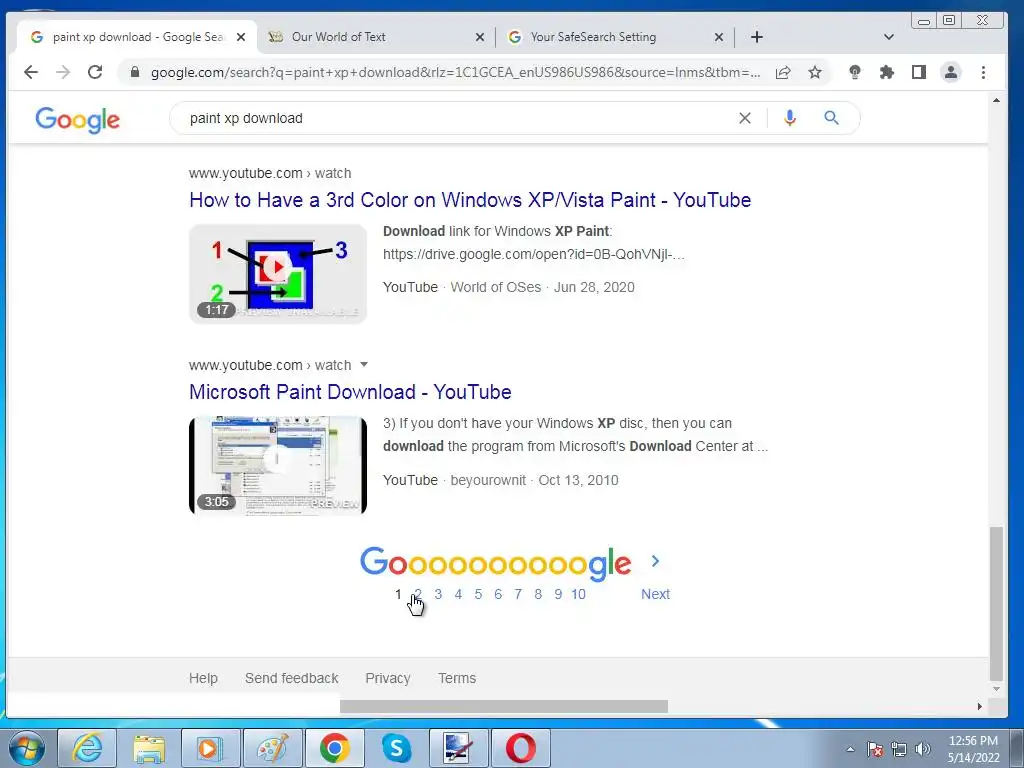Go back to the previous page
This screenshot has height=768, width=1024.
(x=31, y=72)
